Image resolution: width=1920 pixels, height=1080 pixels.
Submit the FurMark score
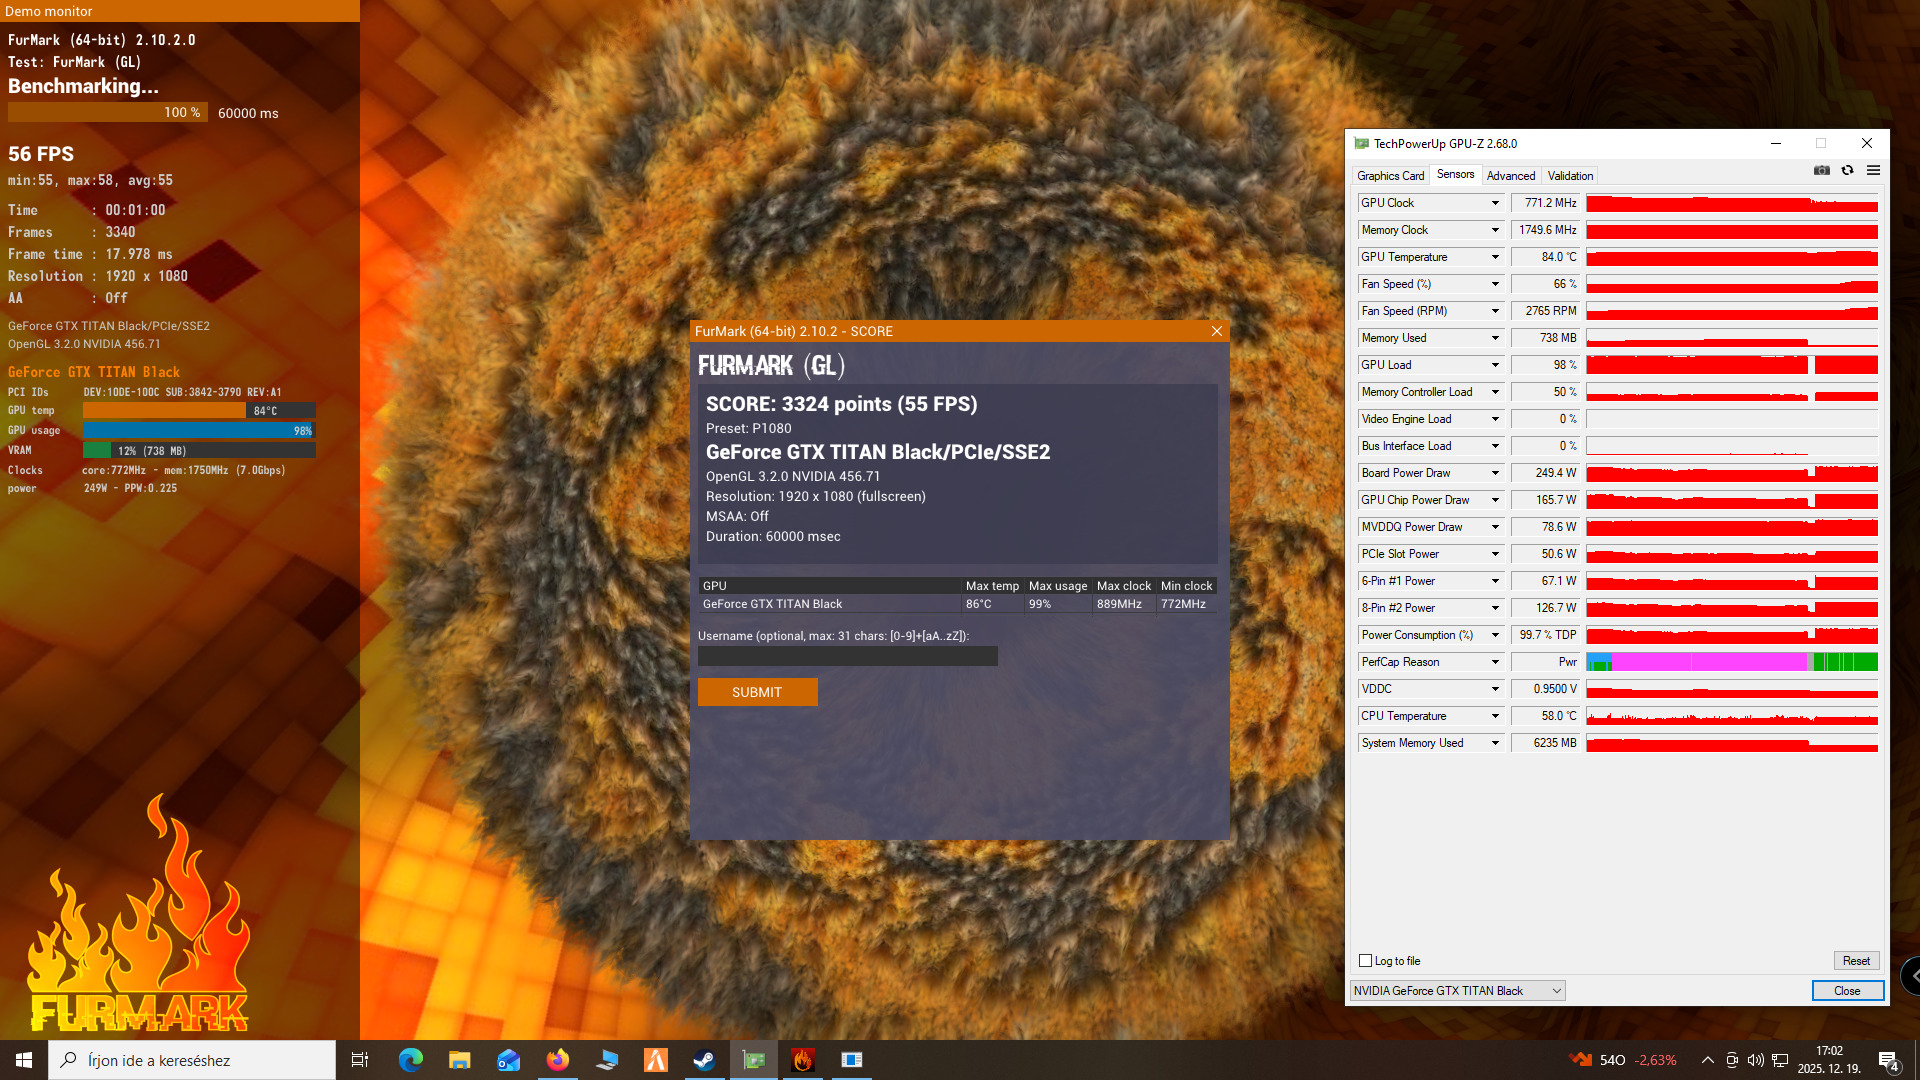pyautogui.click(x=757, y=692)
